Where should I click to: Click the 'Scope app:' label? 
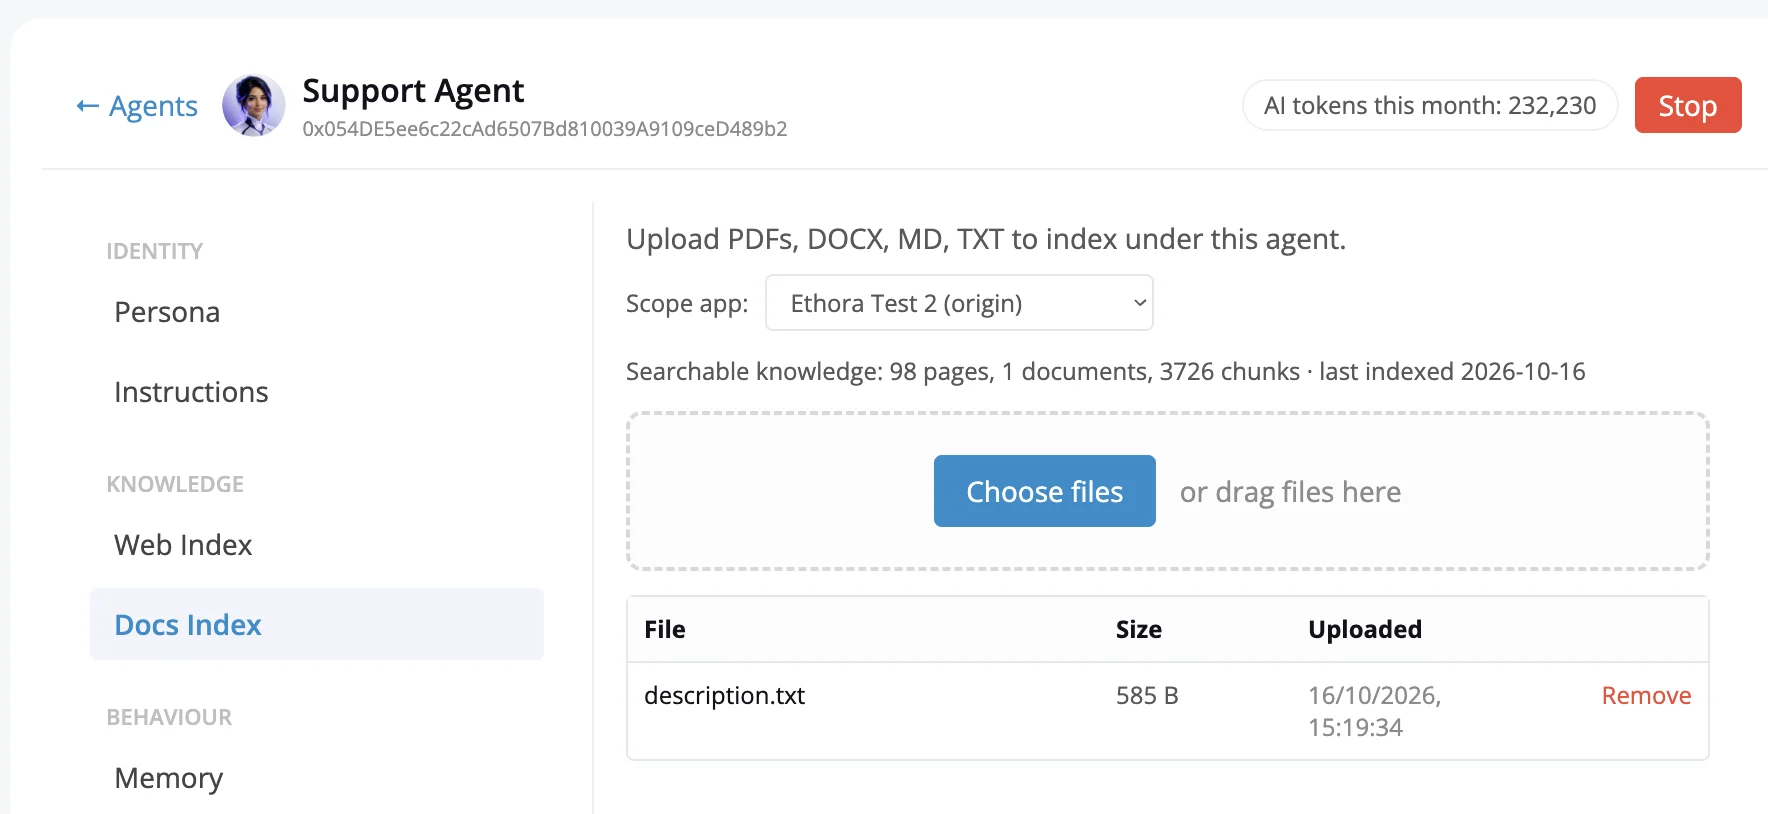coord(687,304)
